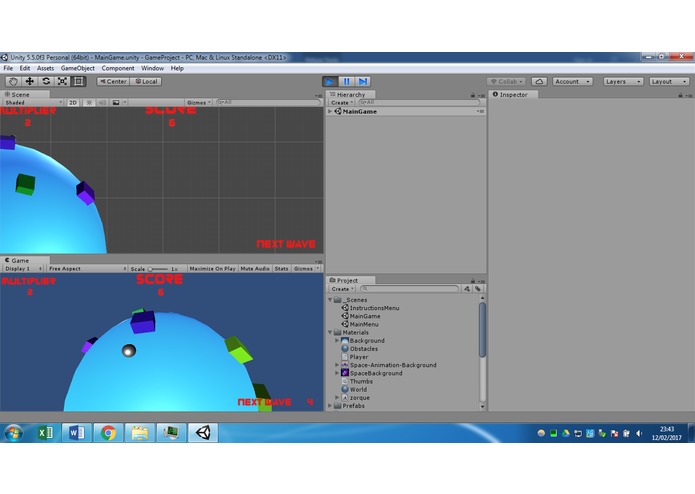Open the Cloud services button
695x494 pixels.
539,82
